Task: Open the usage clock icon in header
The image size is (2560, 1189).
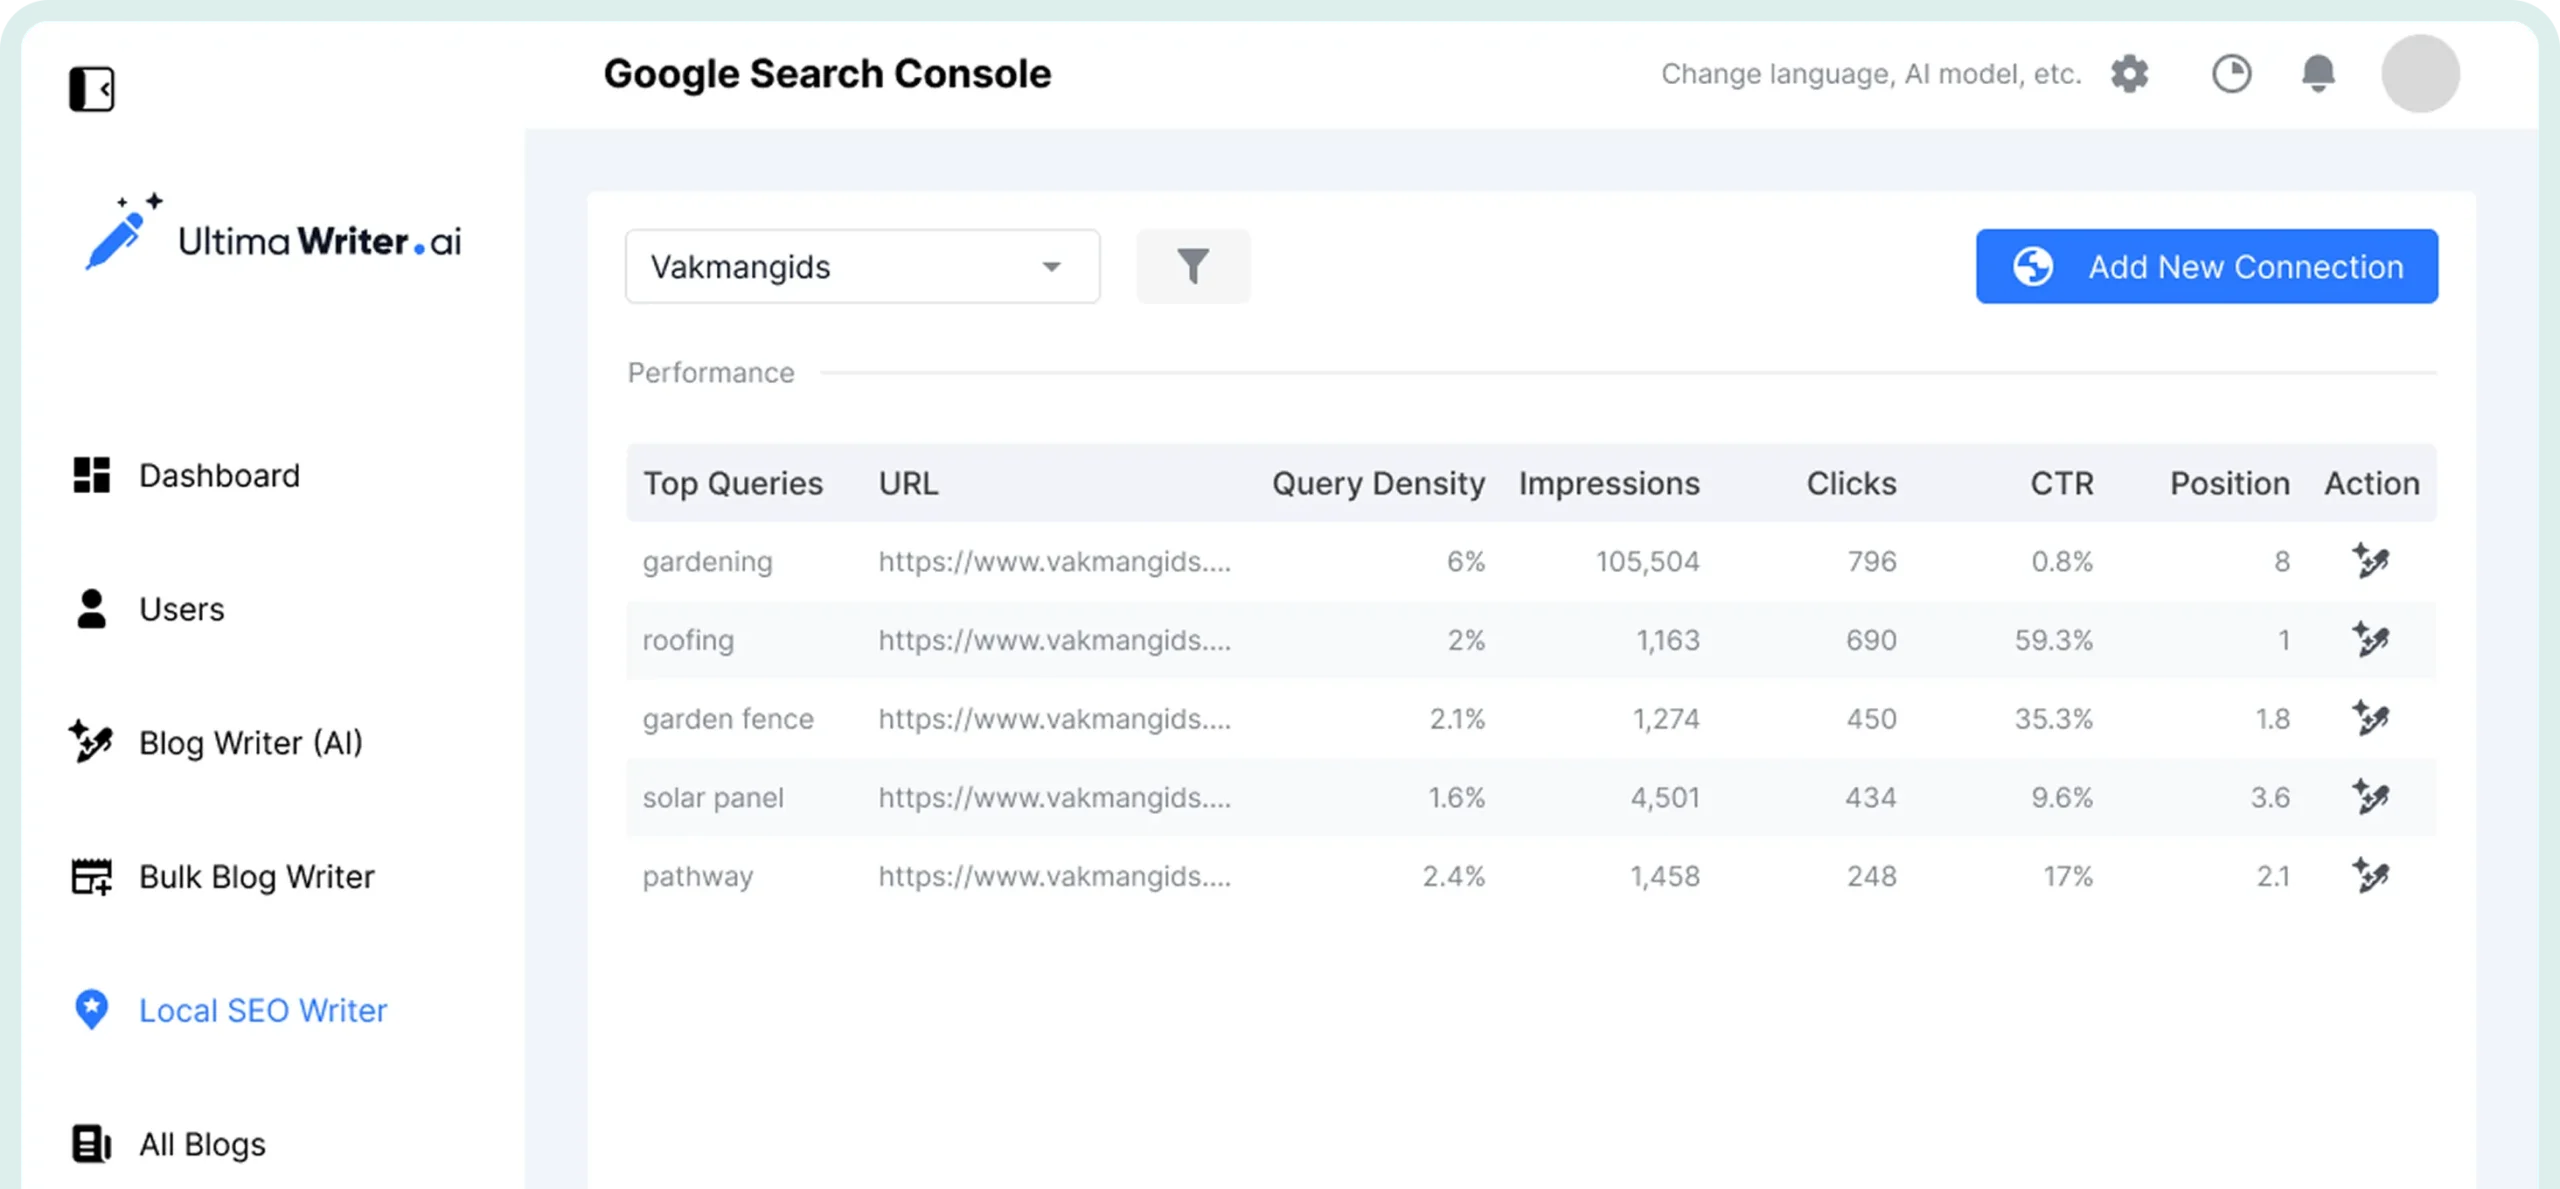Action: [x=2231, y=74]
